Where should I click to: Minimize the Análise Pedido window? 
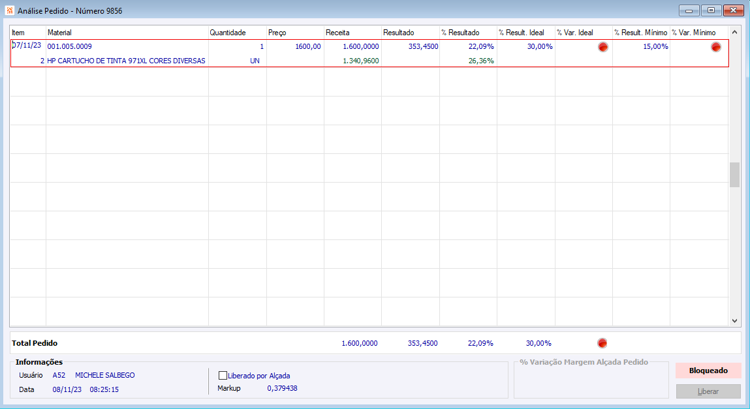click(x=689, y=10)
